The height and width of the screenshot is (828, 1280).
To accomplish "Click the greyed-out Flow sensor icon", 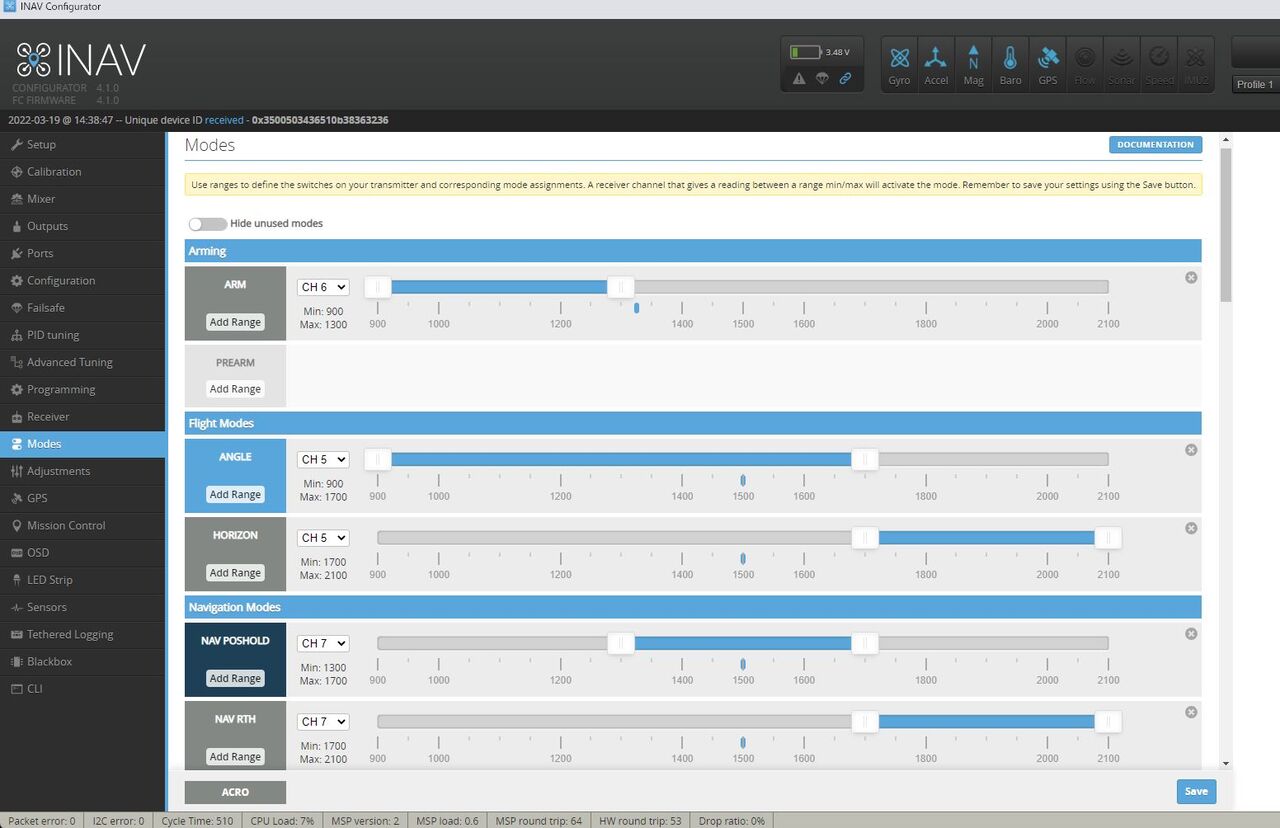I will [1084, 65].
